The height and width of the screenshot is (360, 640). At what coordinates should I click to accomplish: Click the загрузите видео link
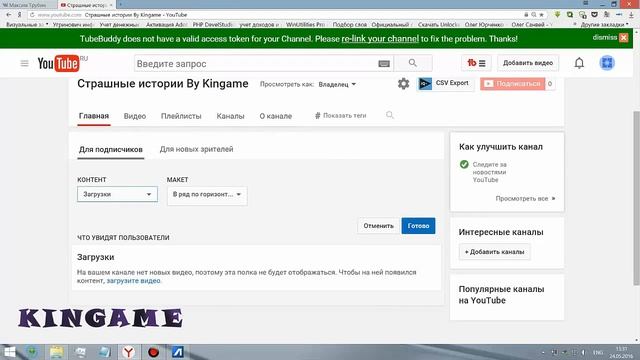click(133, 281)
